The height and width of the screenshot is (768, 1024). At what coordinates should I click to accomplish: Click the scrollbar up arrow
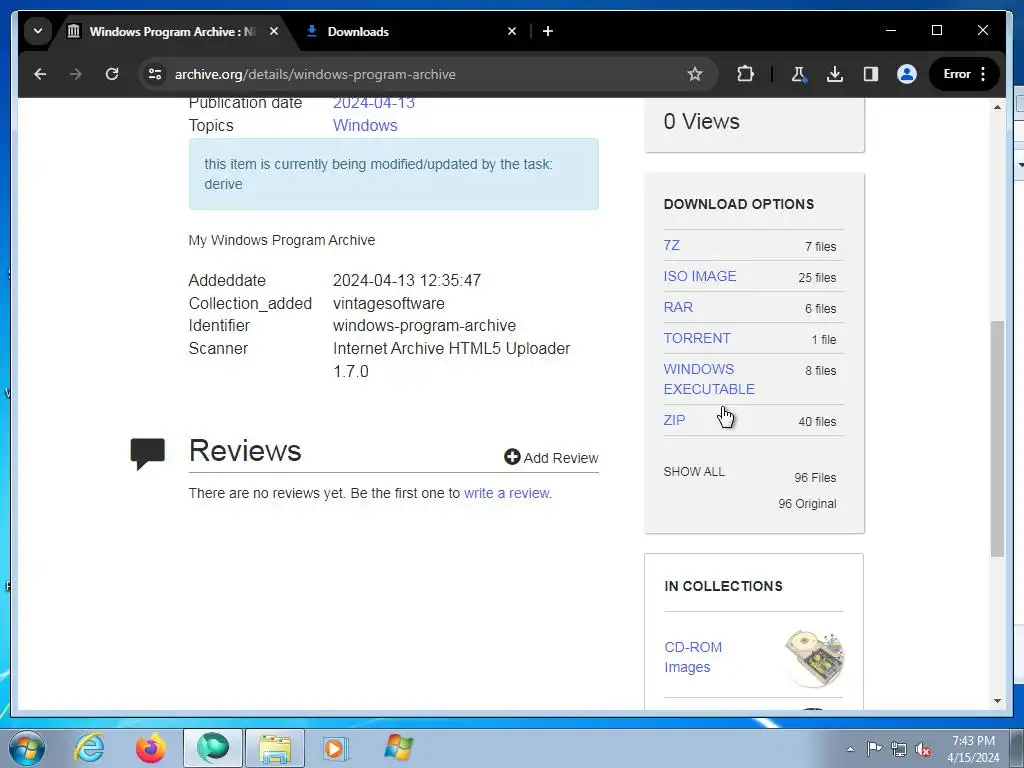(997, 107)
